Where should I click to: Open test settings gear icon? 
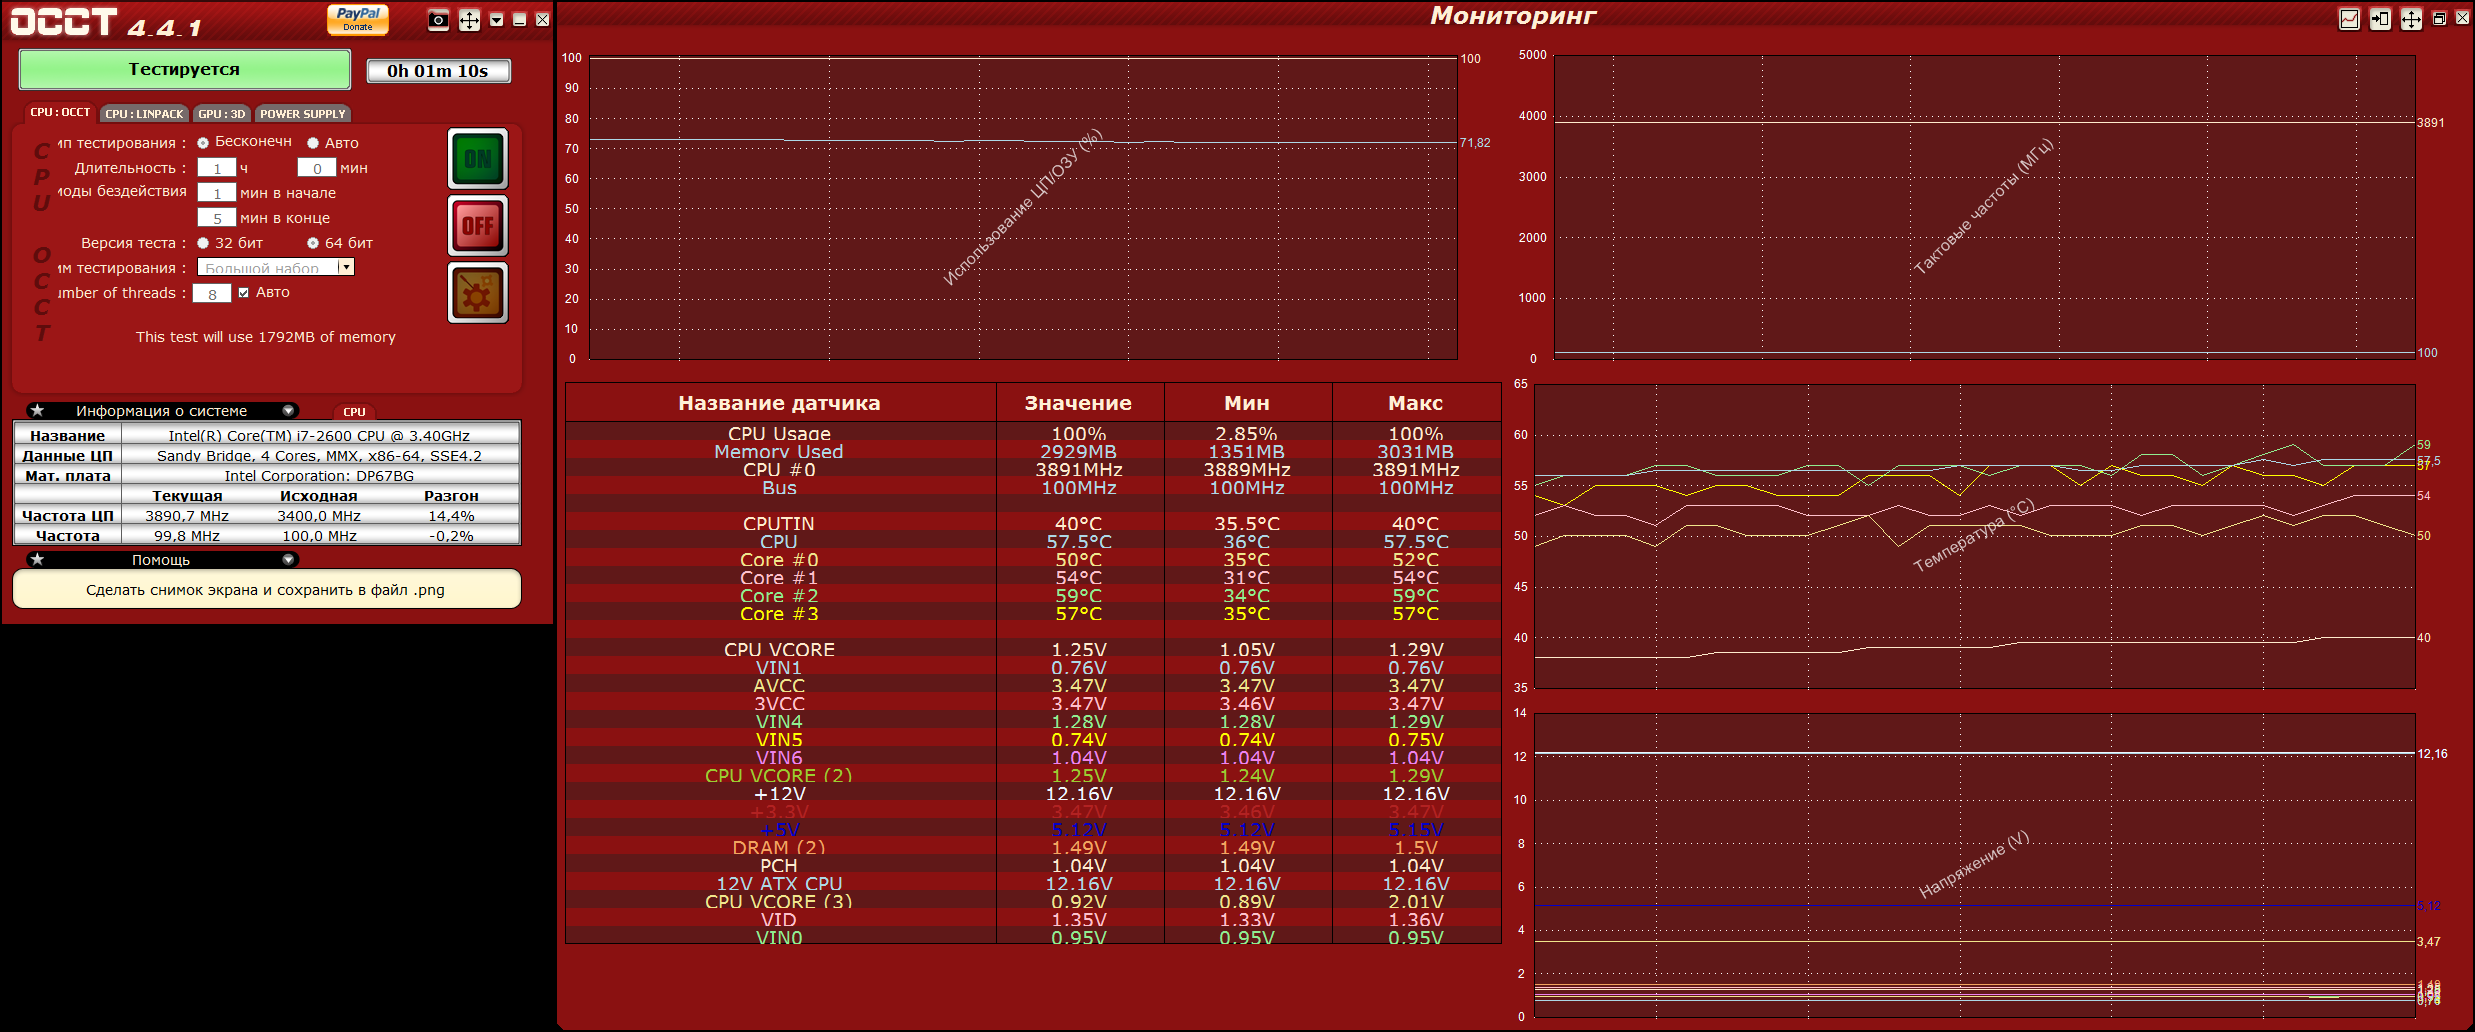tap(478, 293)
